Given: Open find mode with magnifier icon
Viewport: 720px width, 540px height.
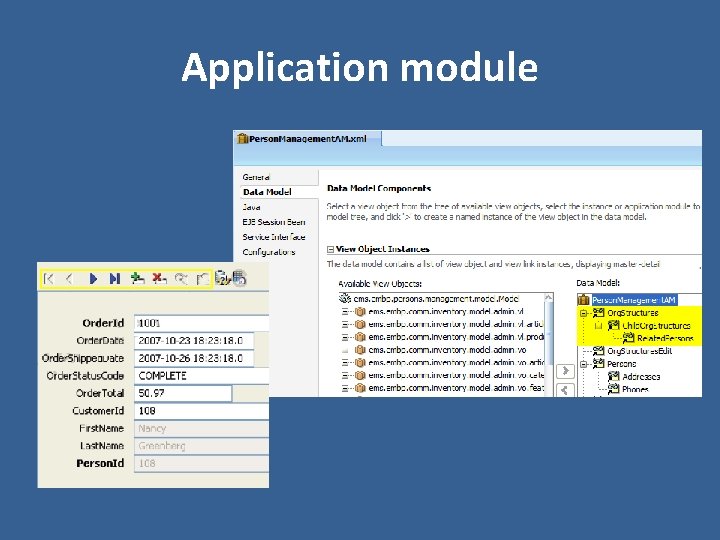Looking at the screenshot, I should (181, 279).
